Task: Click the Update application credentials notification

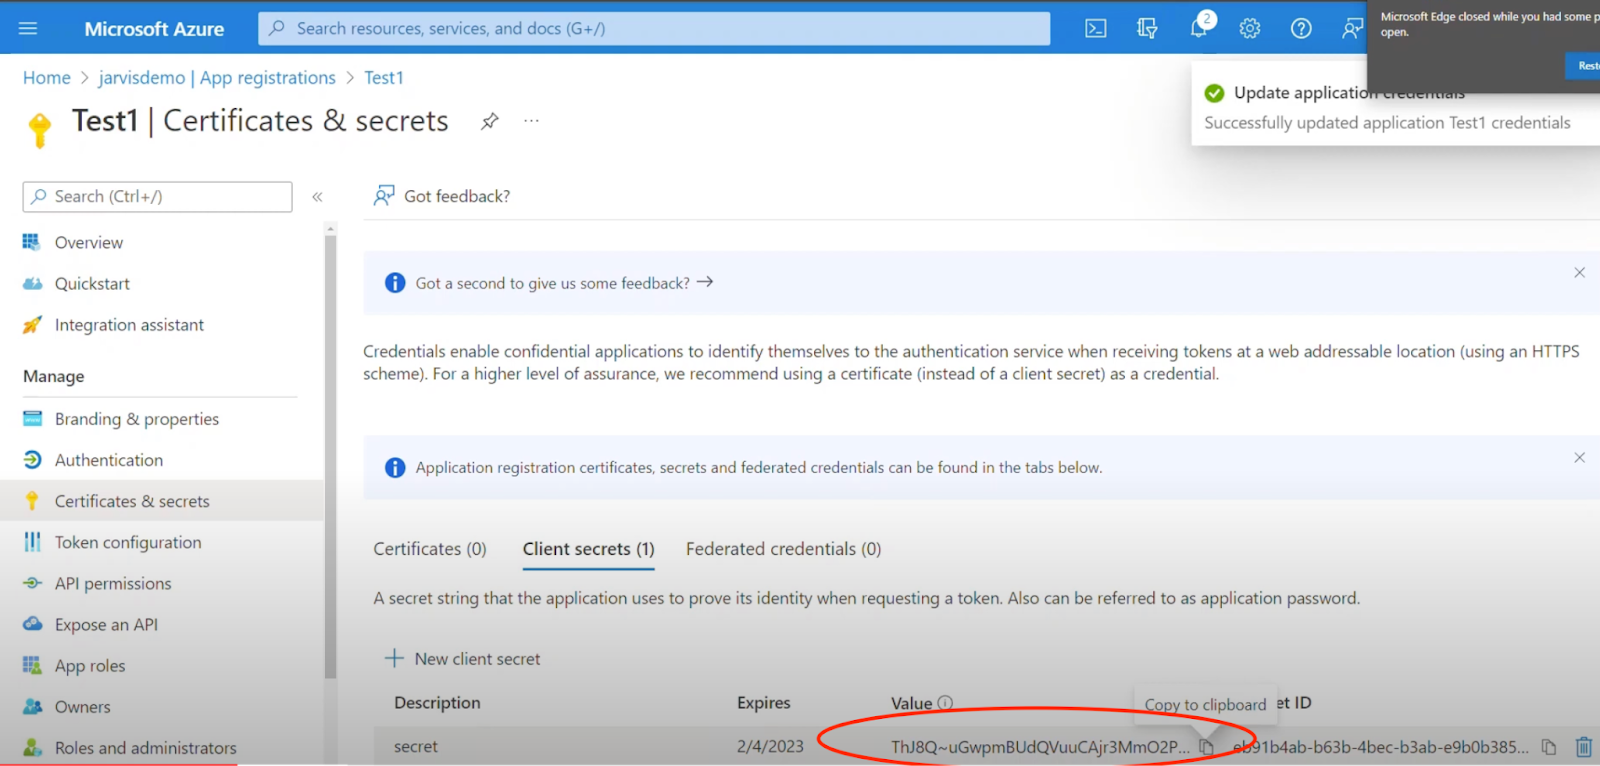Action: click(1395, 105)
